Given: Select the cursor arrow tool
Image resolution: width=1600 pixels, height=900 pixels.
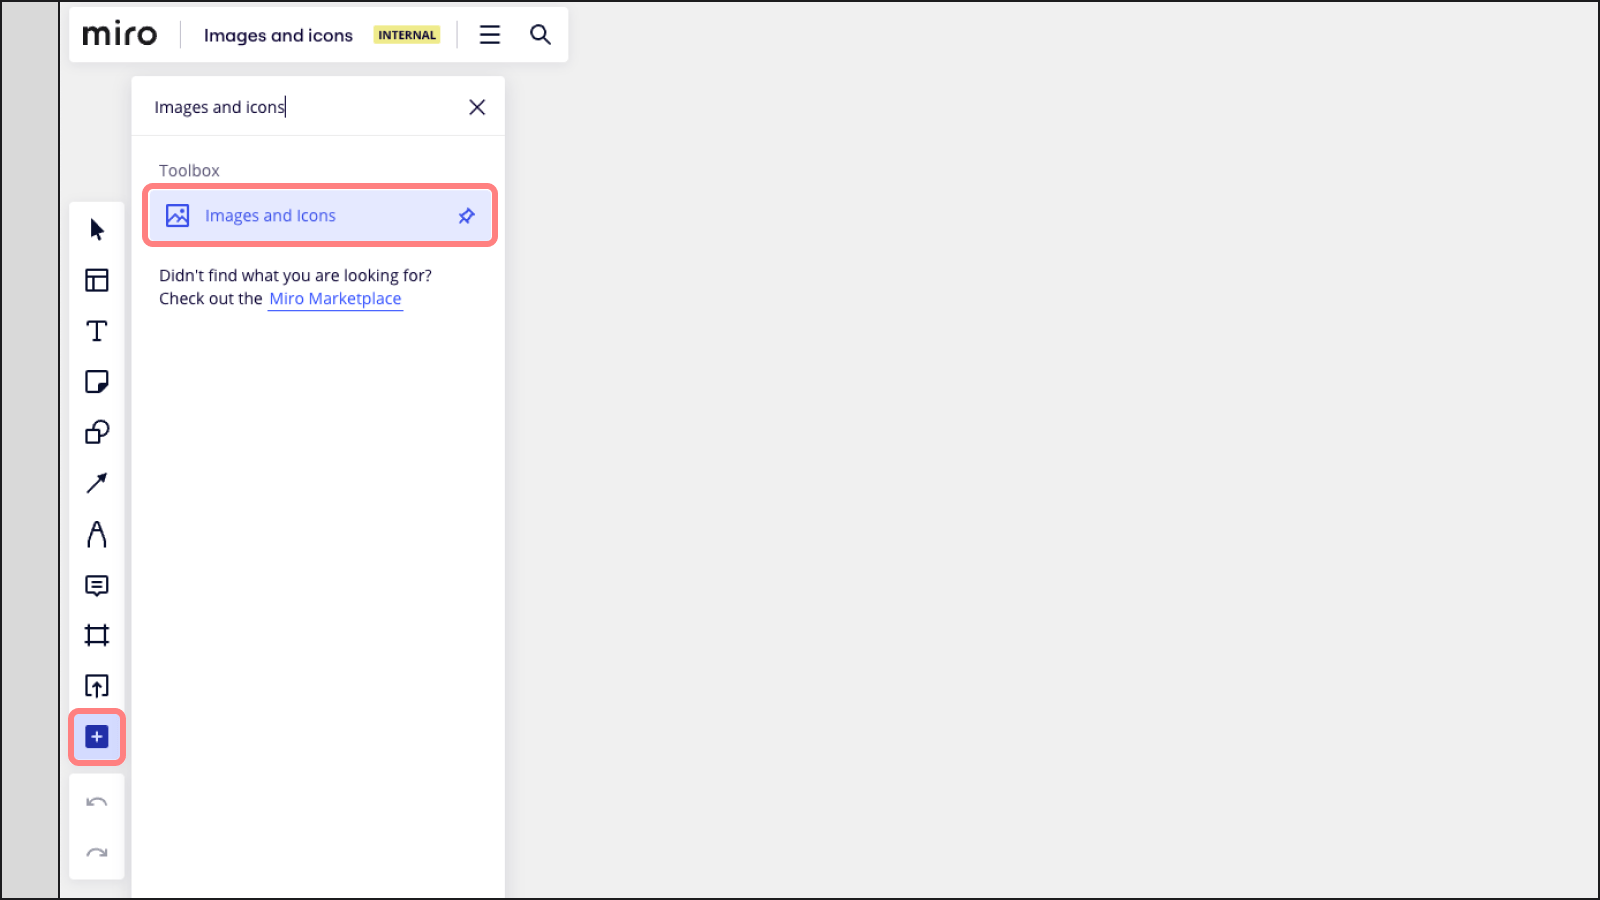Looking at the screenshot, I should pos(97,229).
